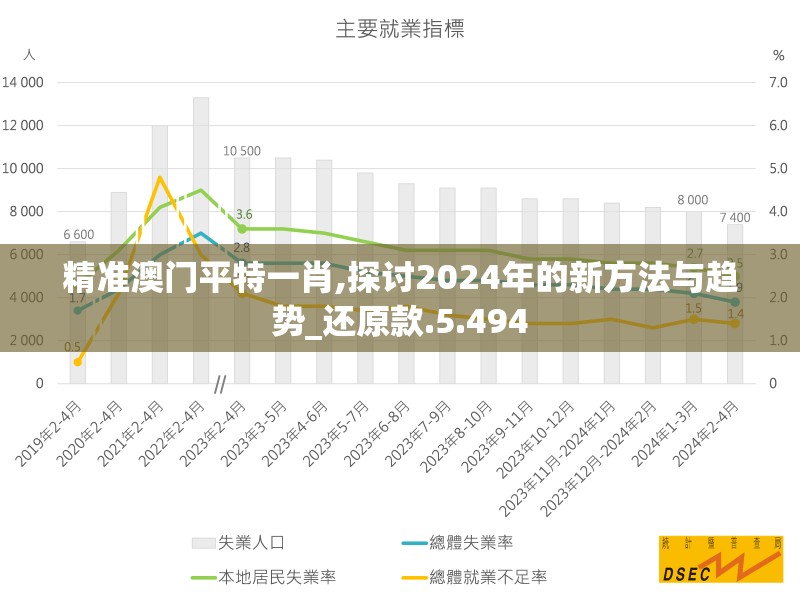Screen dimensions: 800x596
Task: Click the grey 失業人口 legend swatch
Action: click(x=203, y=543)
